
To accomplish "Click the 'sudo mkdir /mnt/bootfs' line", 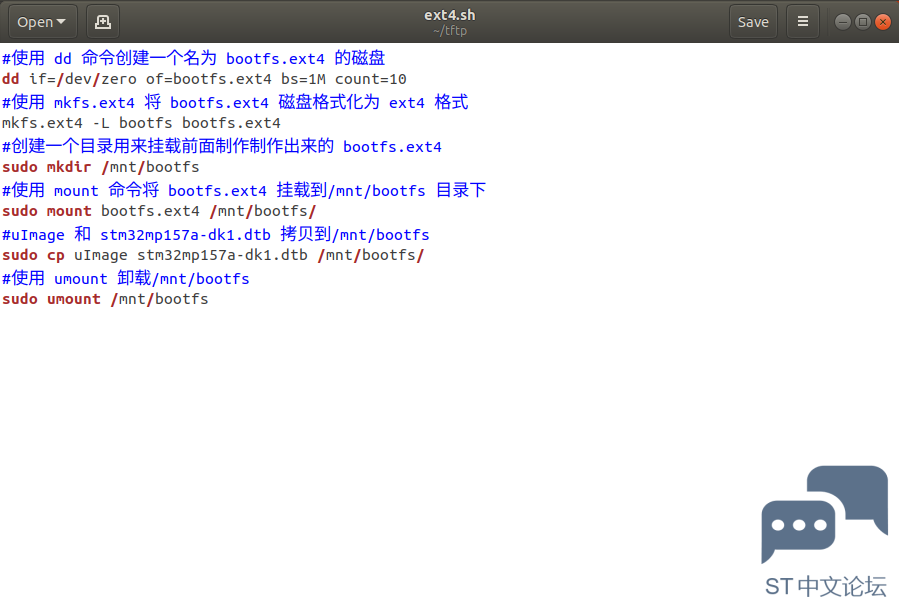I will (101, 167).
